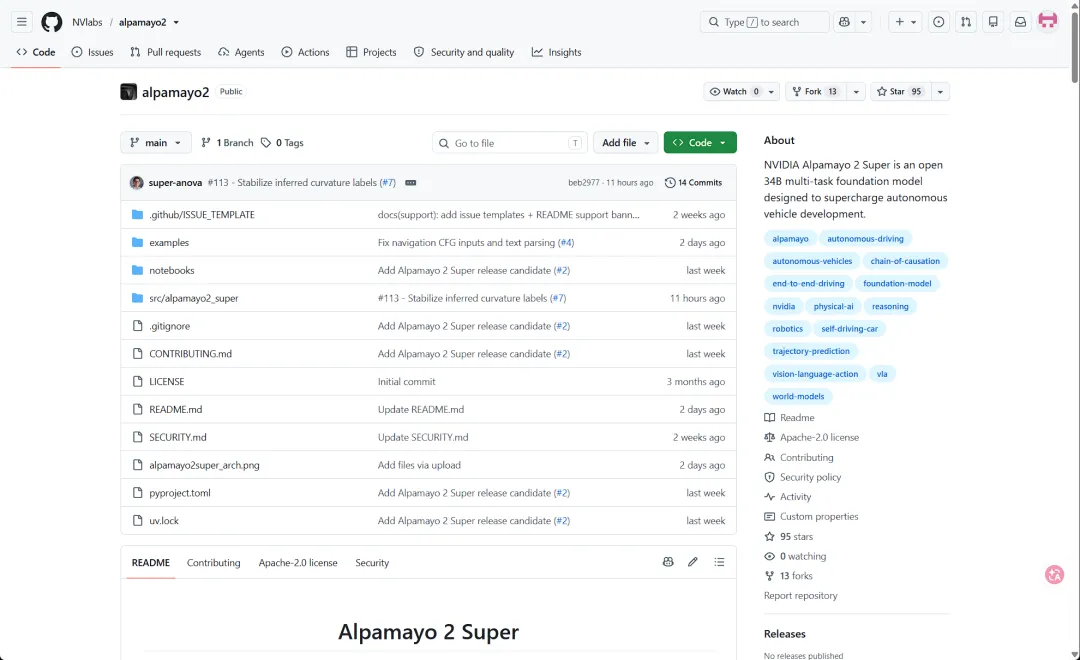Viewport: 1080px width, 660px height.
Task: Open Projects tab
Action: [x=371, y=52]
